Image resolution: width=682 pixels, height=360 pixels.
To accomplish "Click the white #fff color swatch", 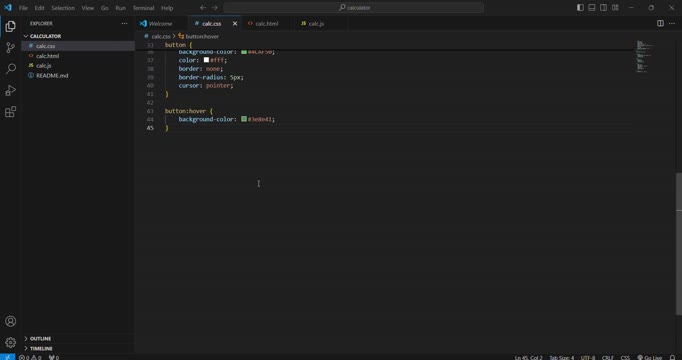I will click(x=206, y=60).
